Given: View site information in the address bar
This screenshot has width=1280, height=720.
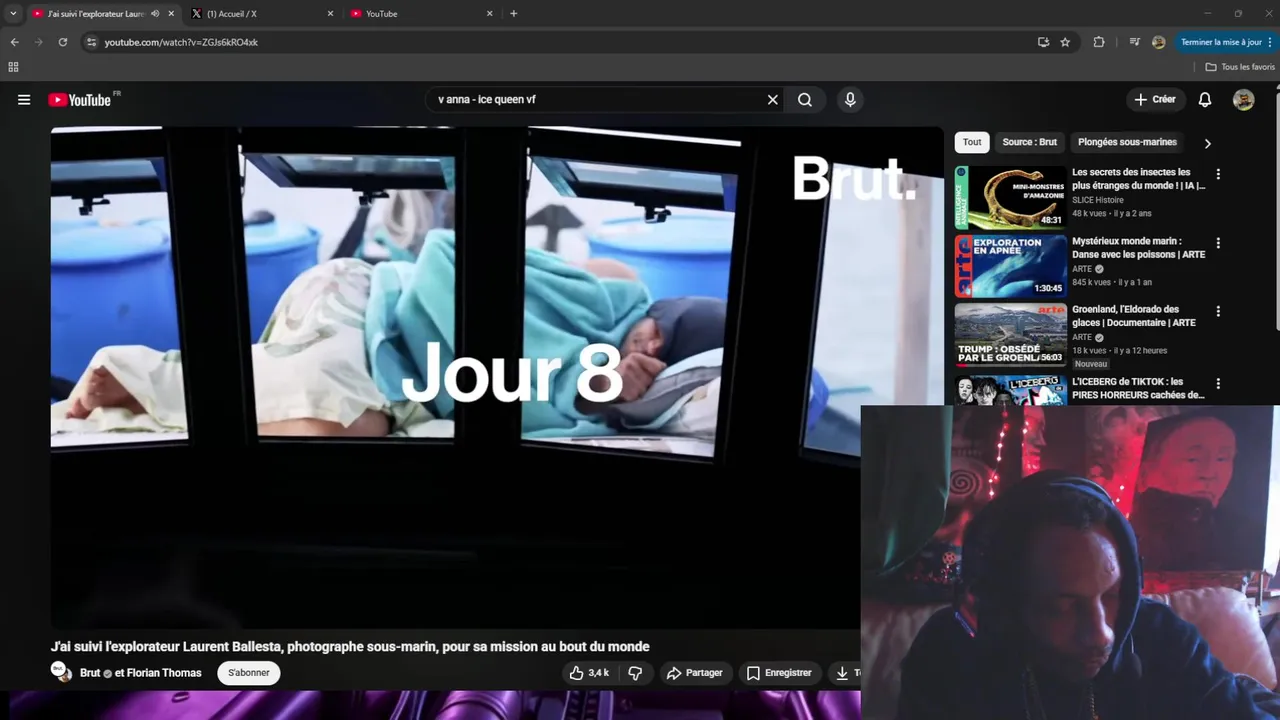Looking at the screenshot, I should 91,42.
